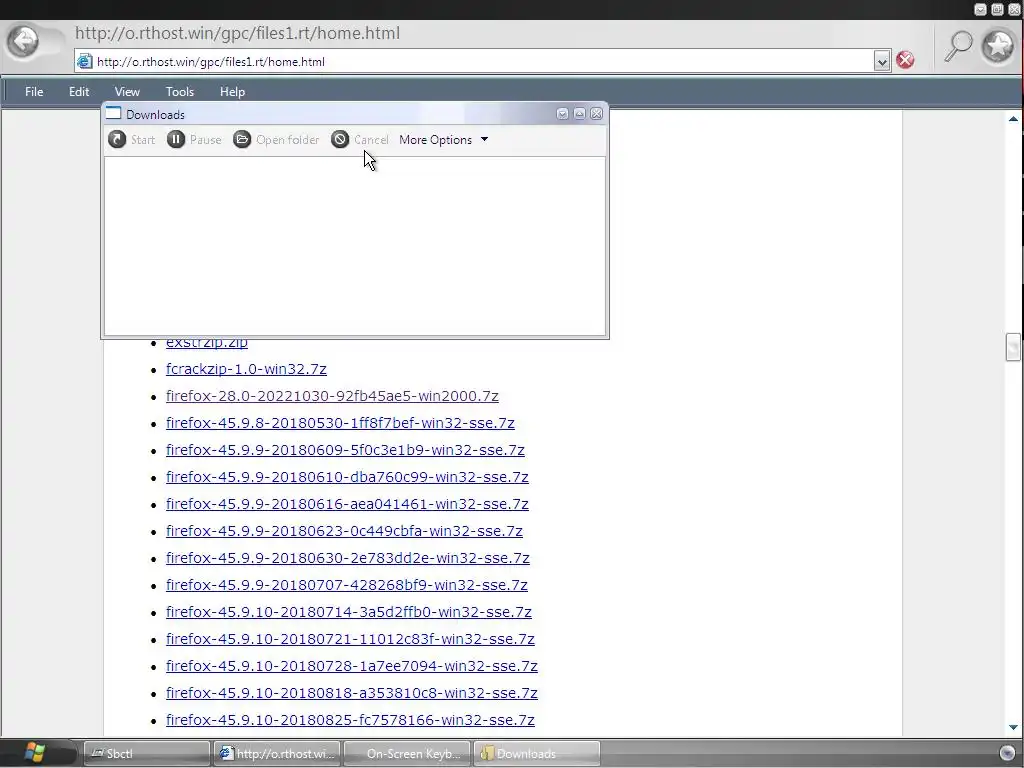Click the vertical scrollbar thumb
This screenshot has width=1024, height=768.
pos(1013,347)
